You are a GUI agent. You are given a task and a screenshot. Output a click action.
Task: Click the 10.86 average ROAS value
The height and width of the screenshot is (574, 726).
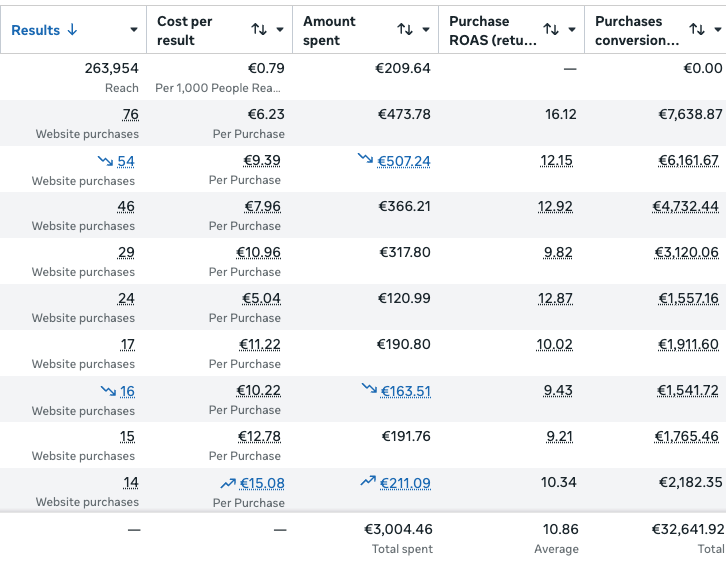click(x=561, y=529)
